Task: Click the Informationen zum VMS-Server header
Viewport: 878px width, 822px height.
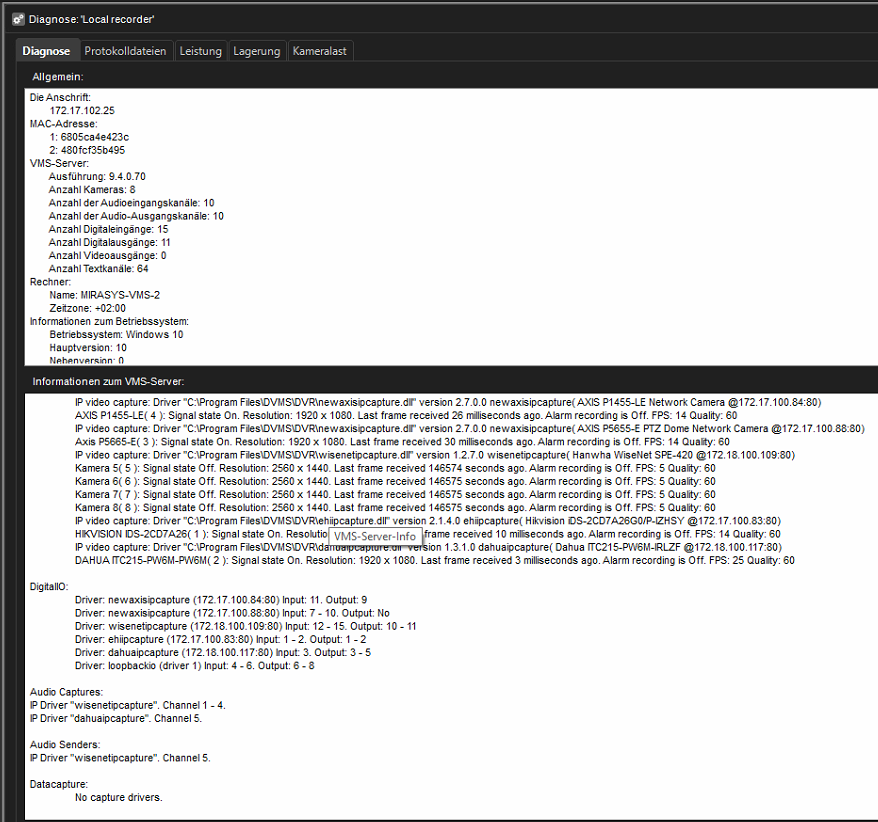Action: coord(108,381)
